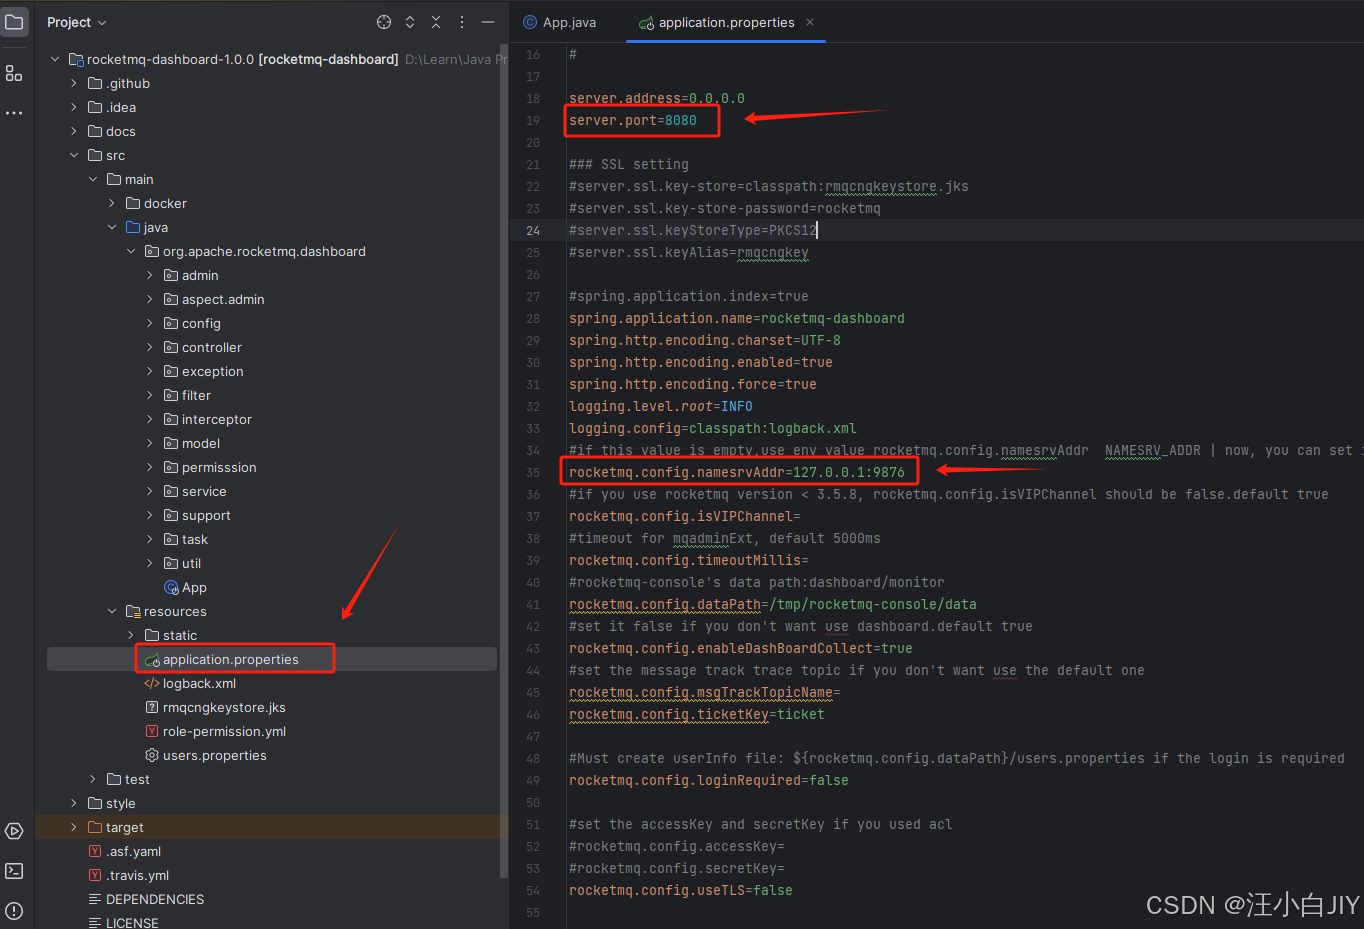Expand all nodes in the Project tree

(409, 21)
